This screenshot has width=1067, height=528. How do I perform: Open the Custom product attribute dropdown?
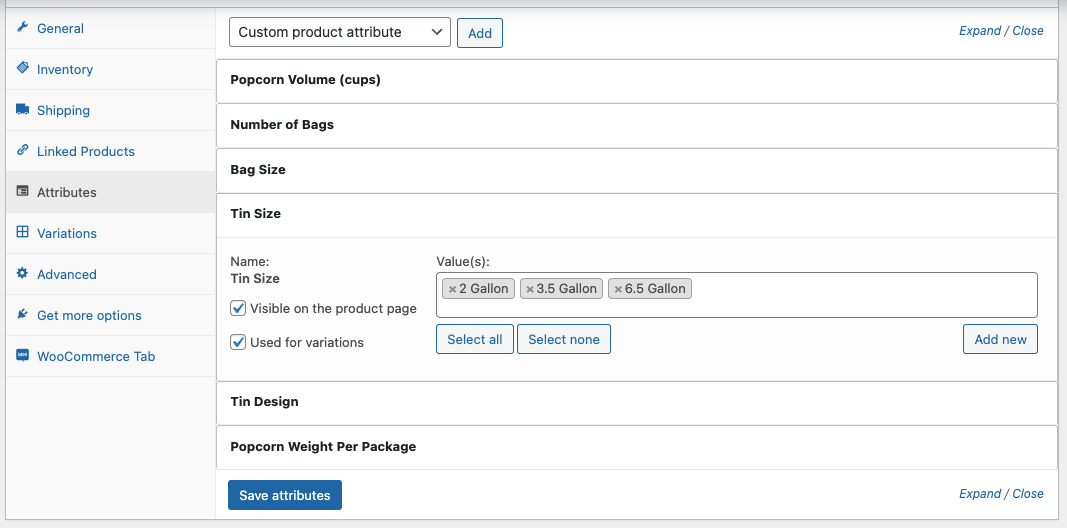(x=340, y=32)
